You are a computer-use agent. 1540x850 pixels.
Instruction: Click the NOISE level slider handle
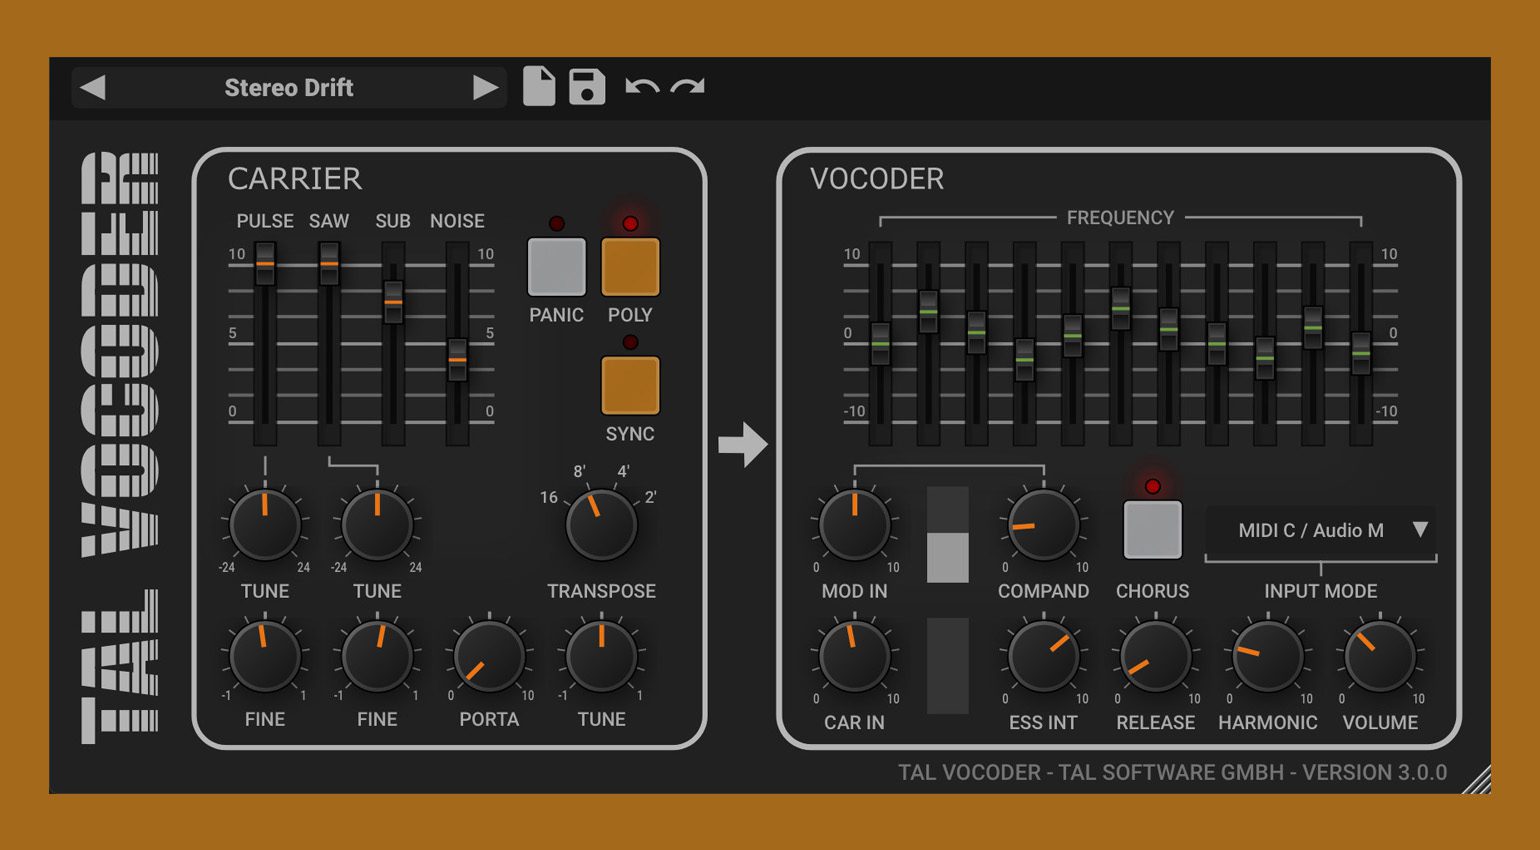pos(457,359)
